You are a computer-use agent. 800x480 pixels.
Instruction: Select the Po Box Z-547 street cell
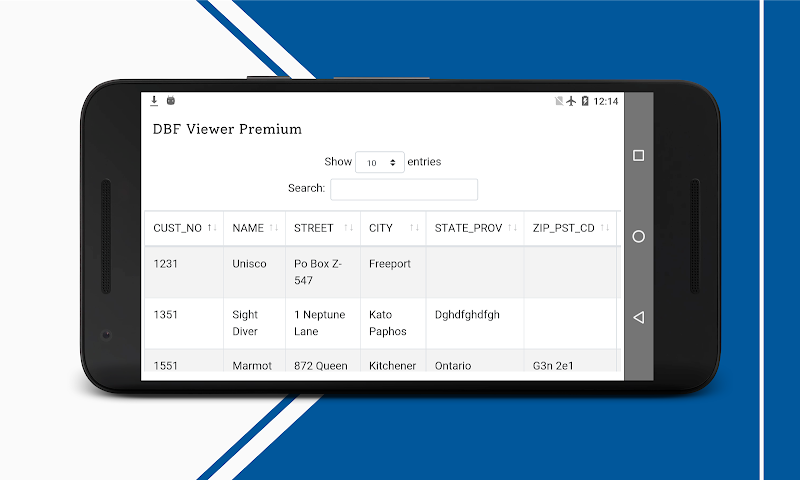coord(323,272)
